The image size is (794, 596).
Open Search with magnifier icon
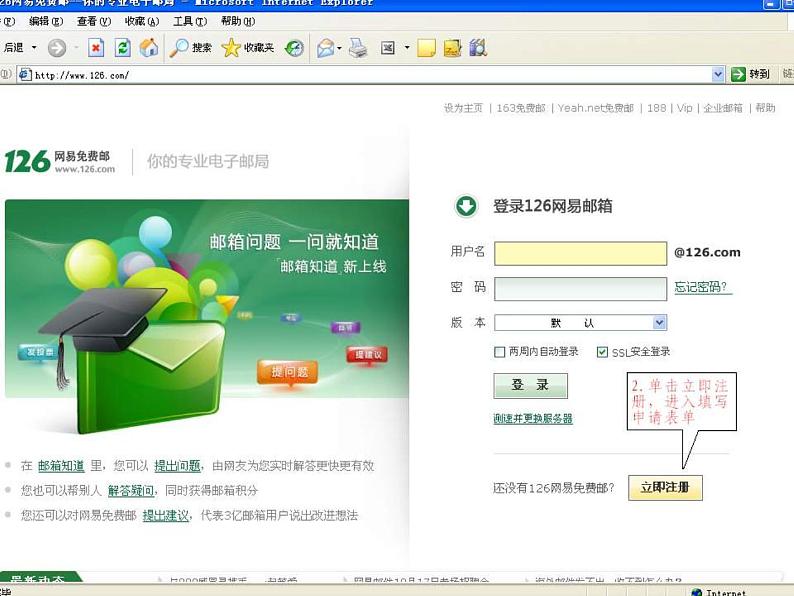[190, 48]
